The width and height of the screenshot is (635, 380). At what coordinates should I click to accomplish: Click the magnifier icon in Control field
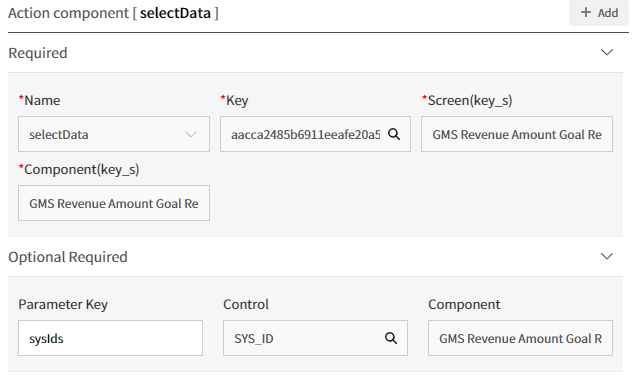tap(391, 338)
